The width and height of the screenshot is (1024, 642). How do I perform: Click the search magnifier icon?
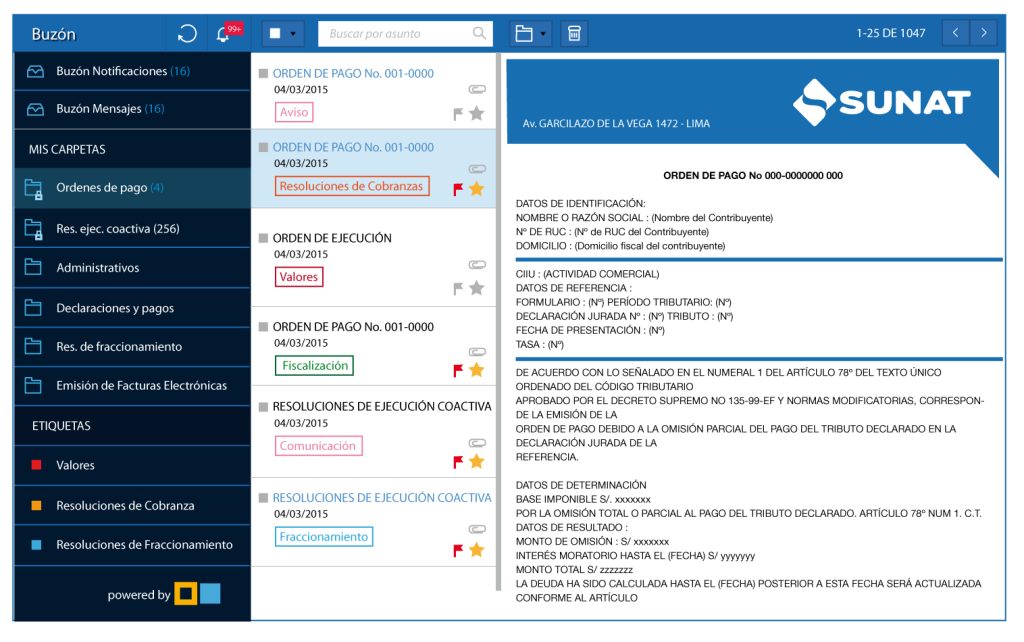pyautogui.click(x=480, y=34)
